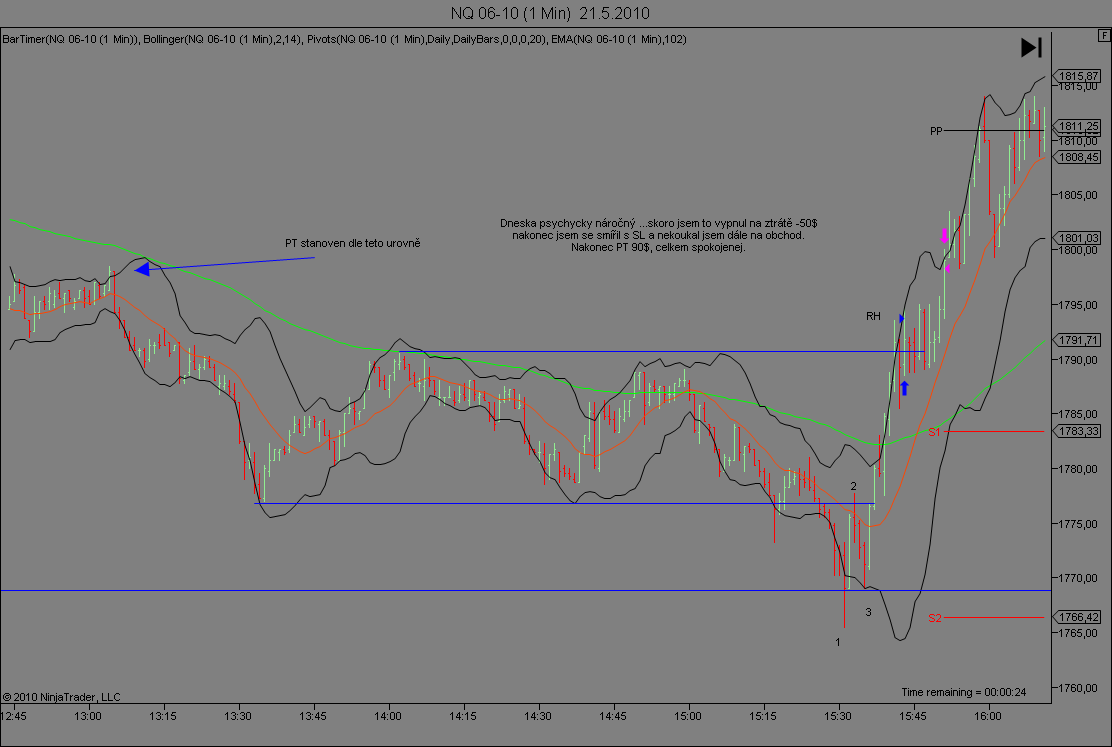The height and width of the screenshot is (747, 1112).
Task: Select the large blue left-pointing arrowhead
Action: click(142, 269)
